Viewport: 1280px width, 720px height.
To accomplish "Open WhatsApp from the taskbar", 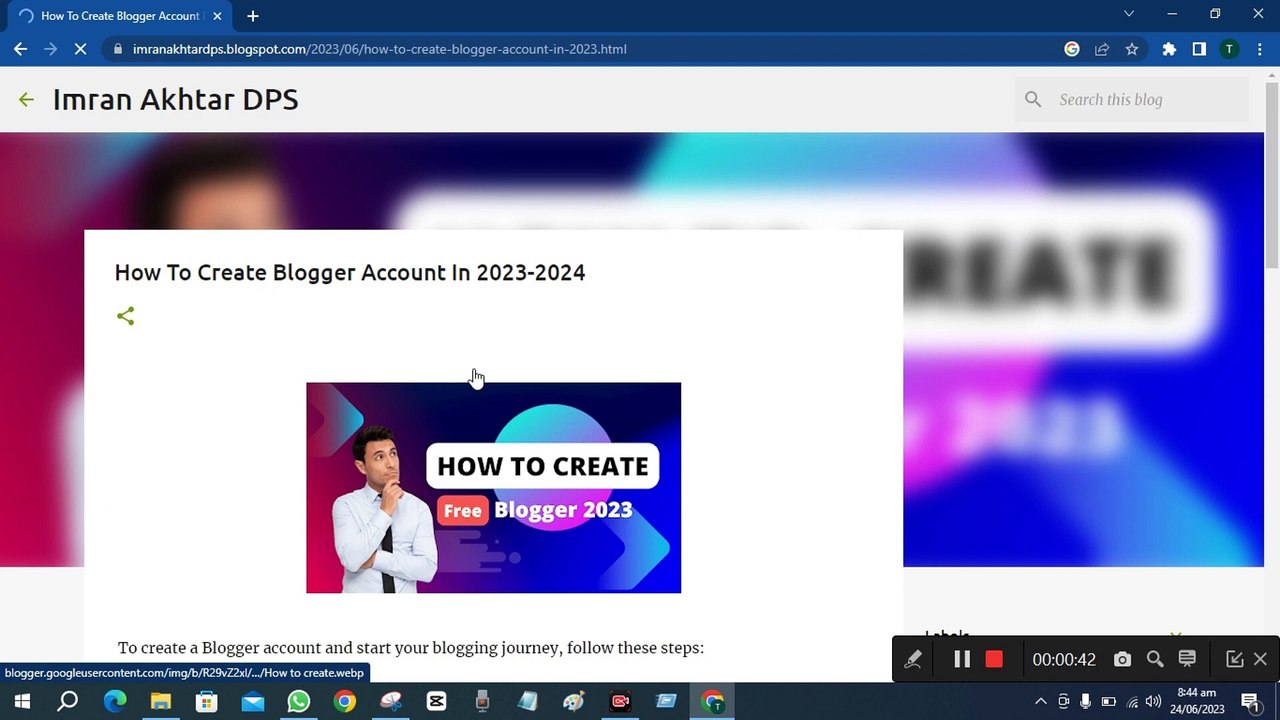I will [299, 701].
